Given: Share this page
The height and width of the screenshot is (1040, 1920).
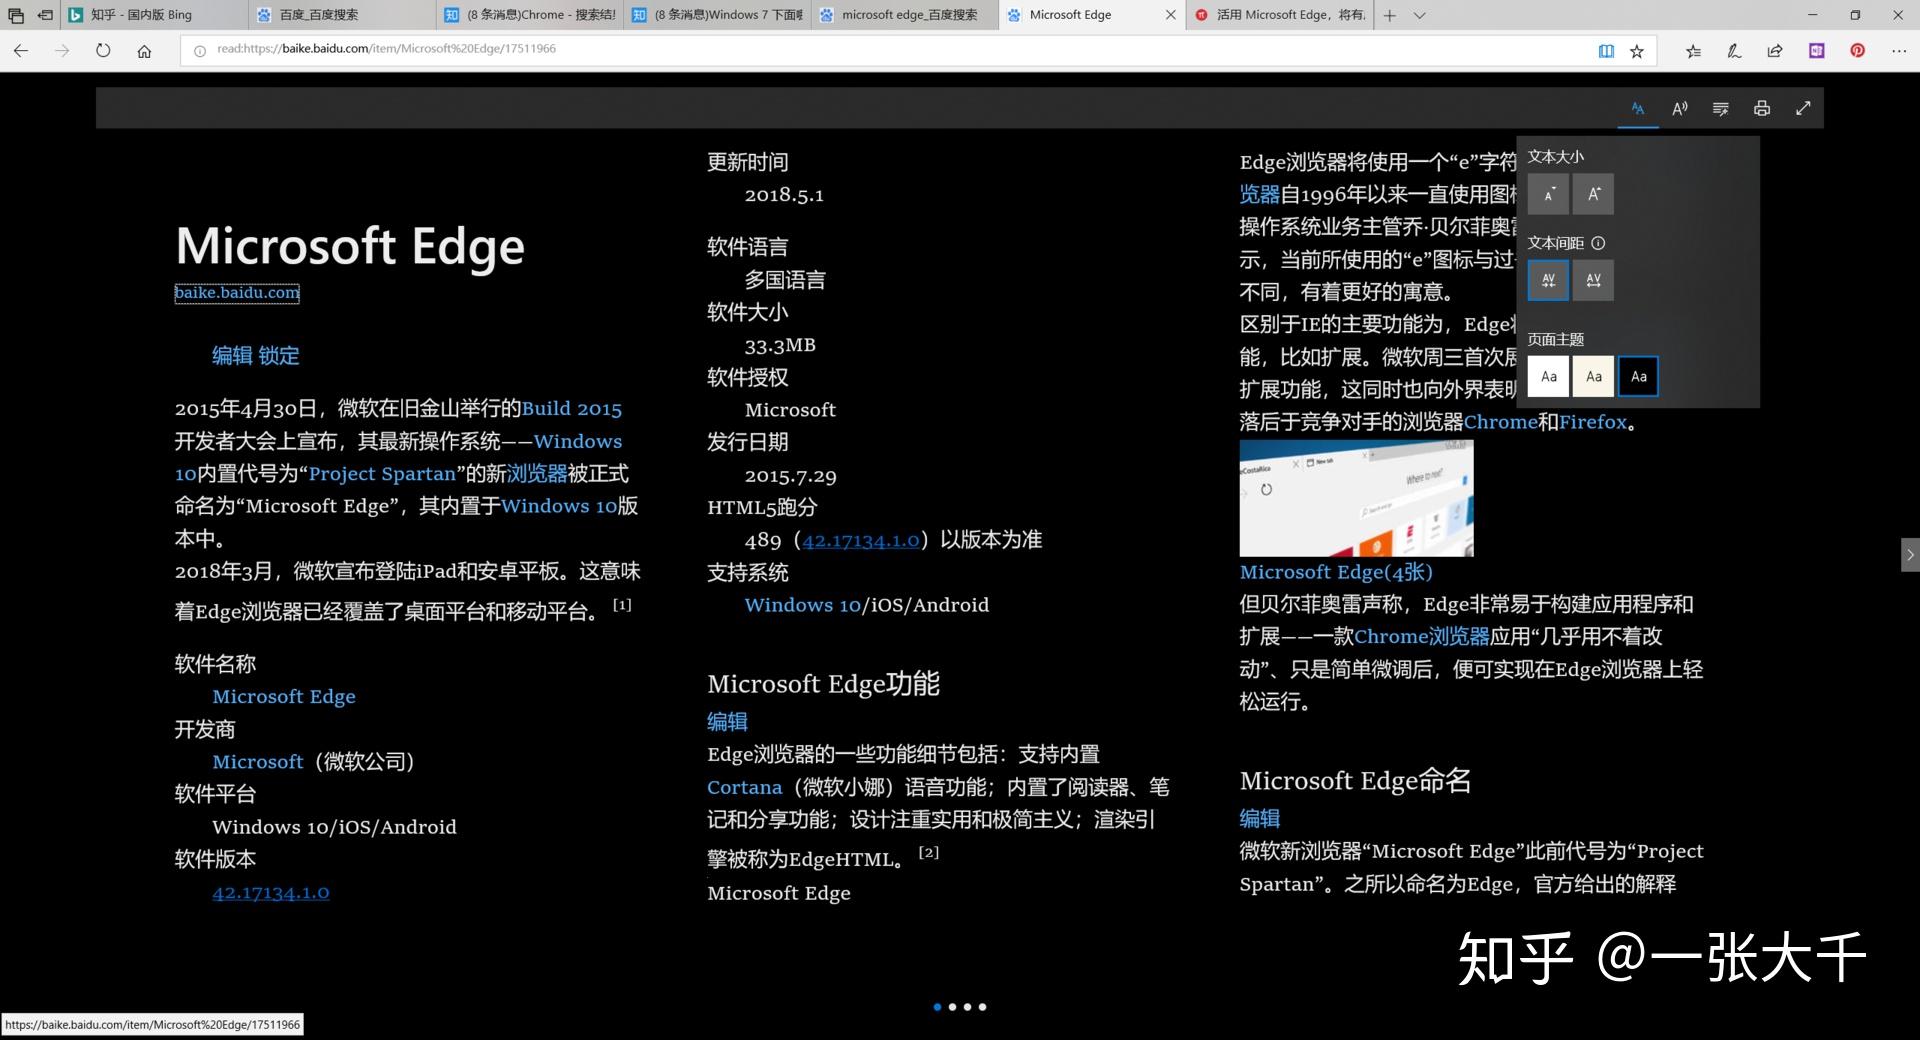Looking at the screenshot, I should pos(1775,51).
